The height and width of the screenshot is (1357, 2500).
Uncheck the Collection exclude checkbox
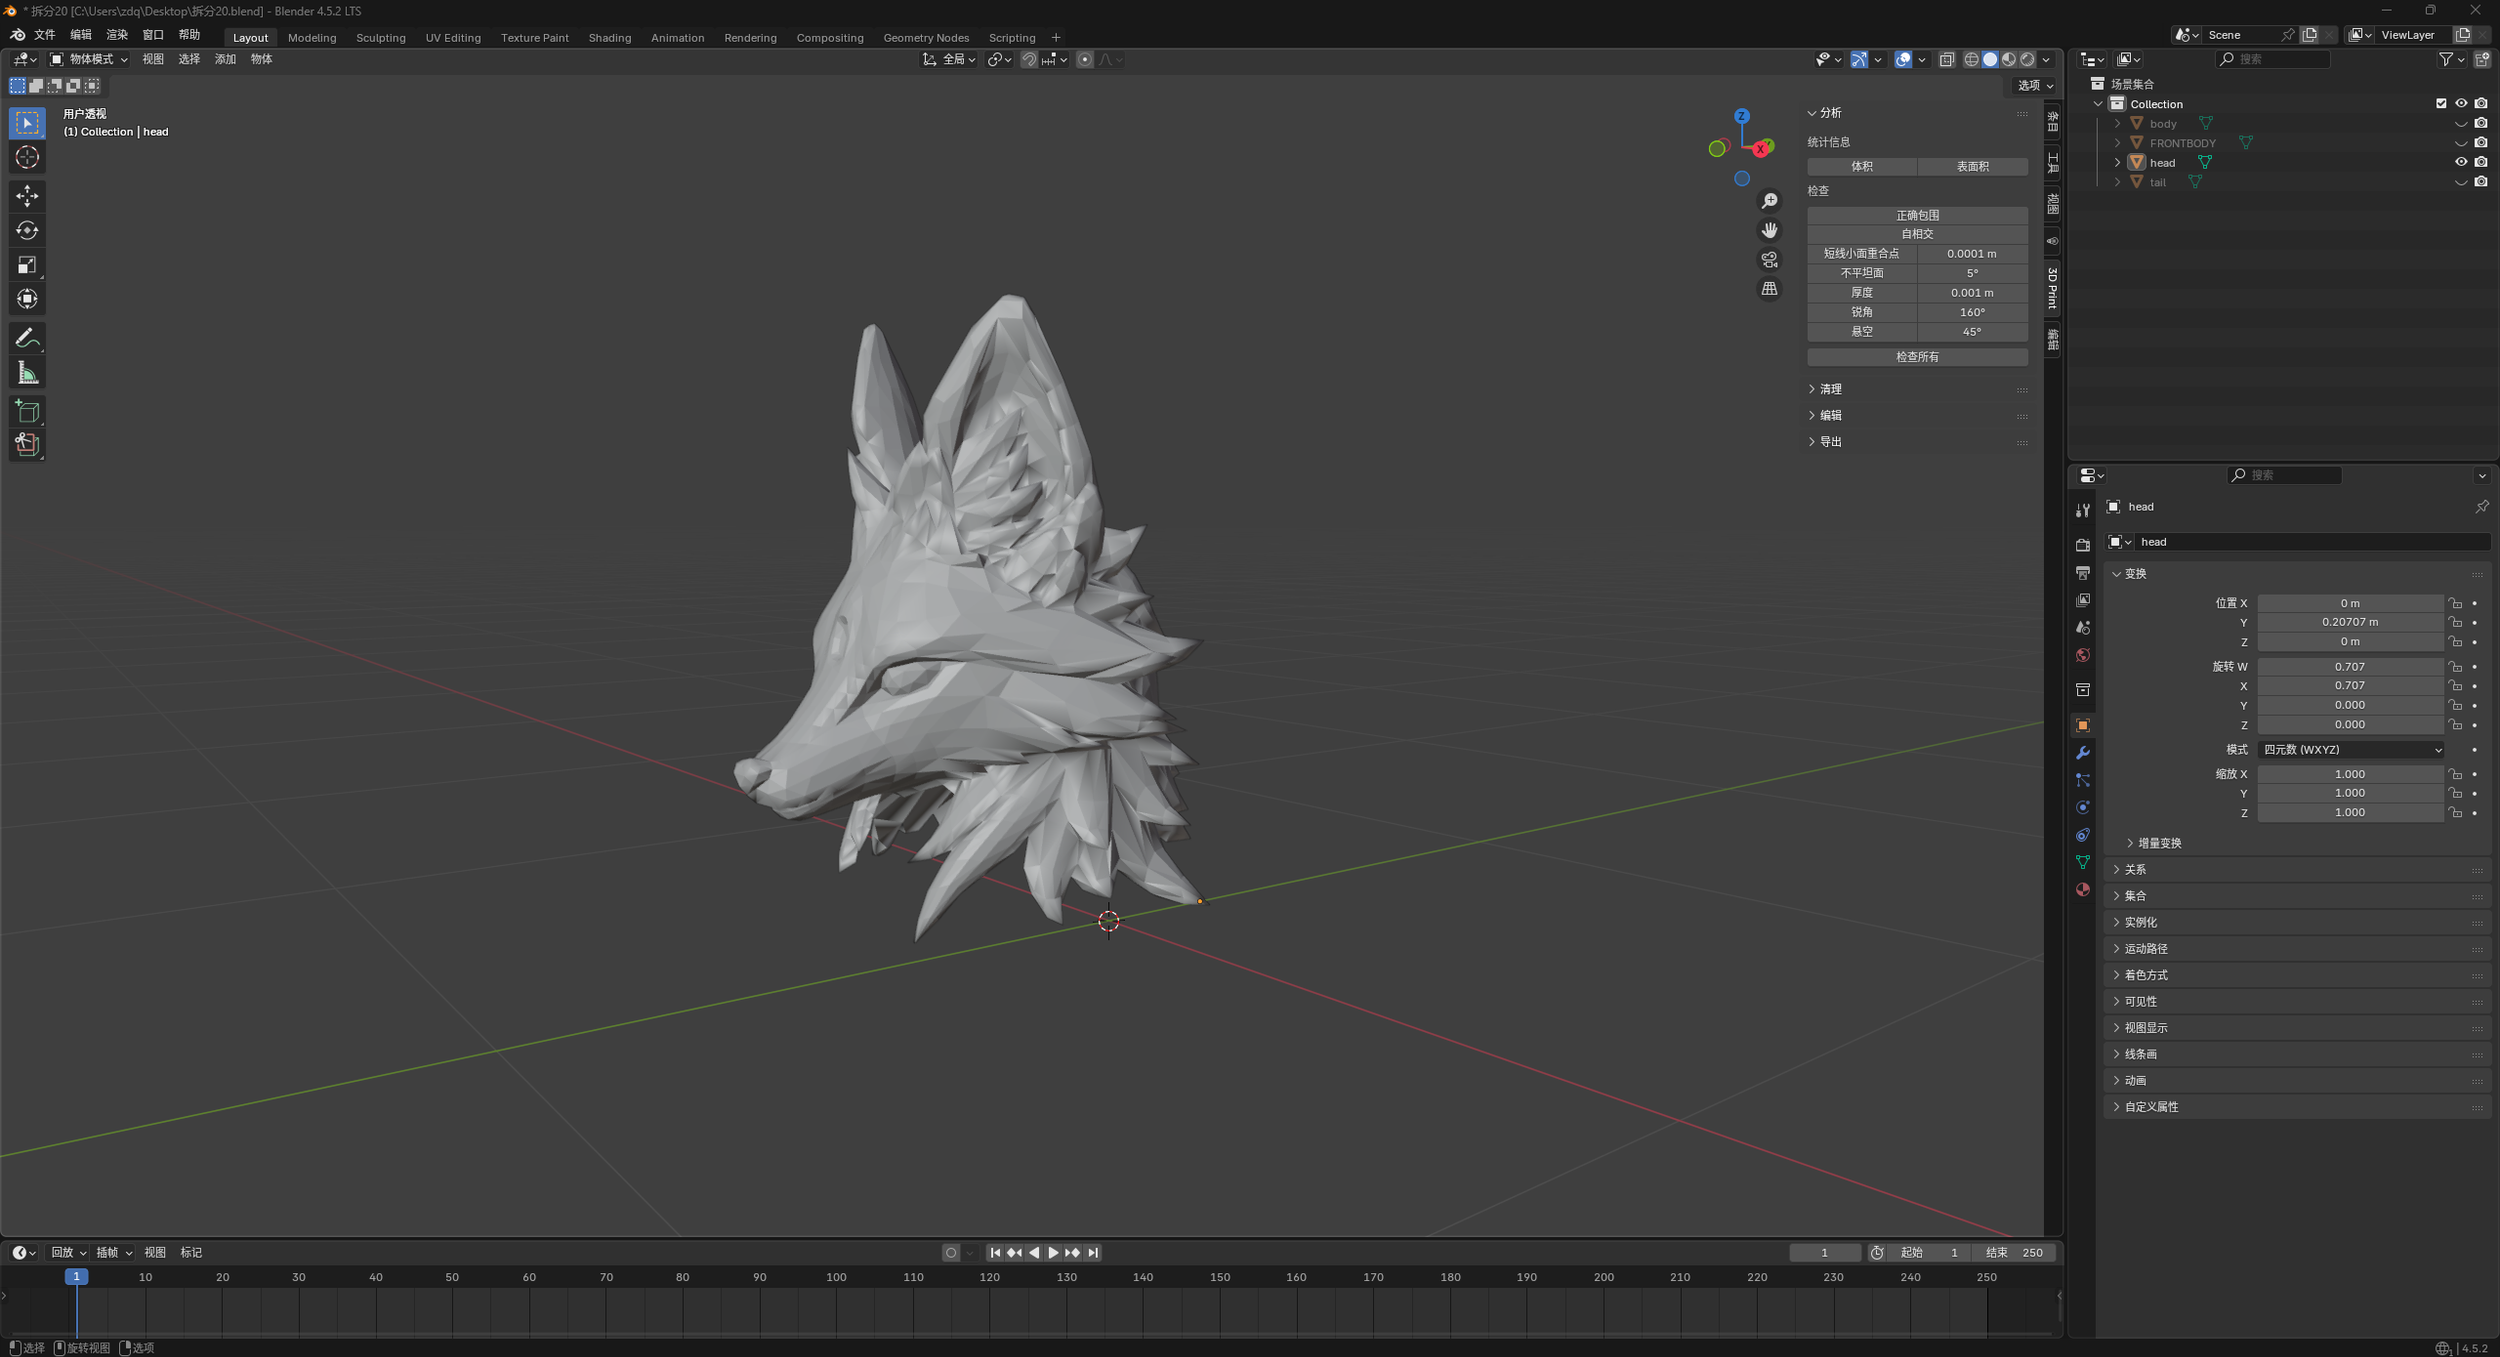pyautogui.click(x=2441, y=104)
